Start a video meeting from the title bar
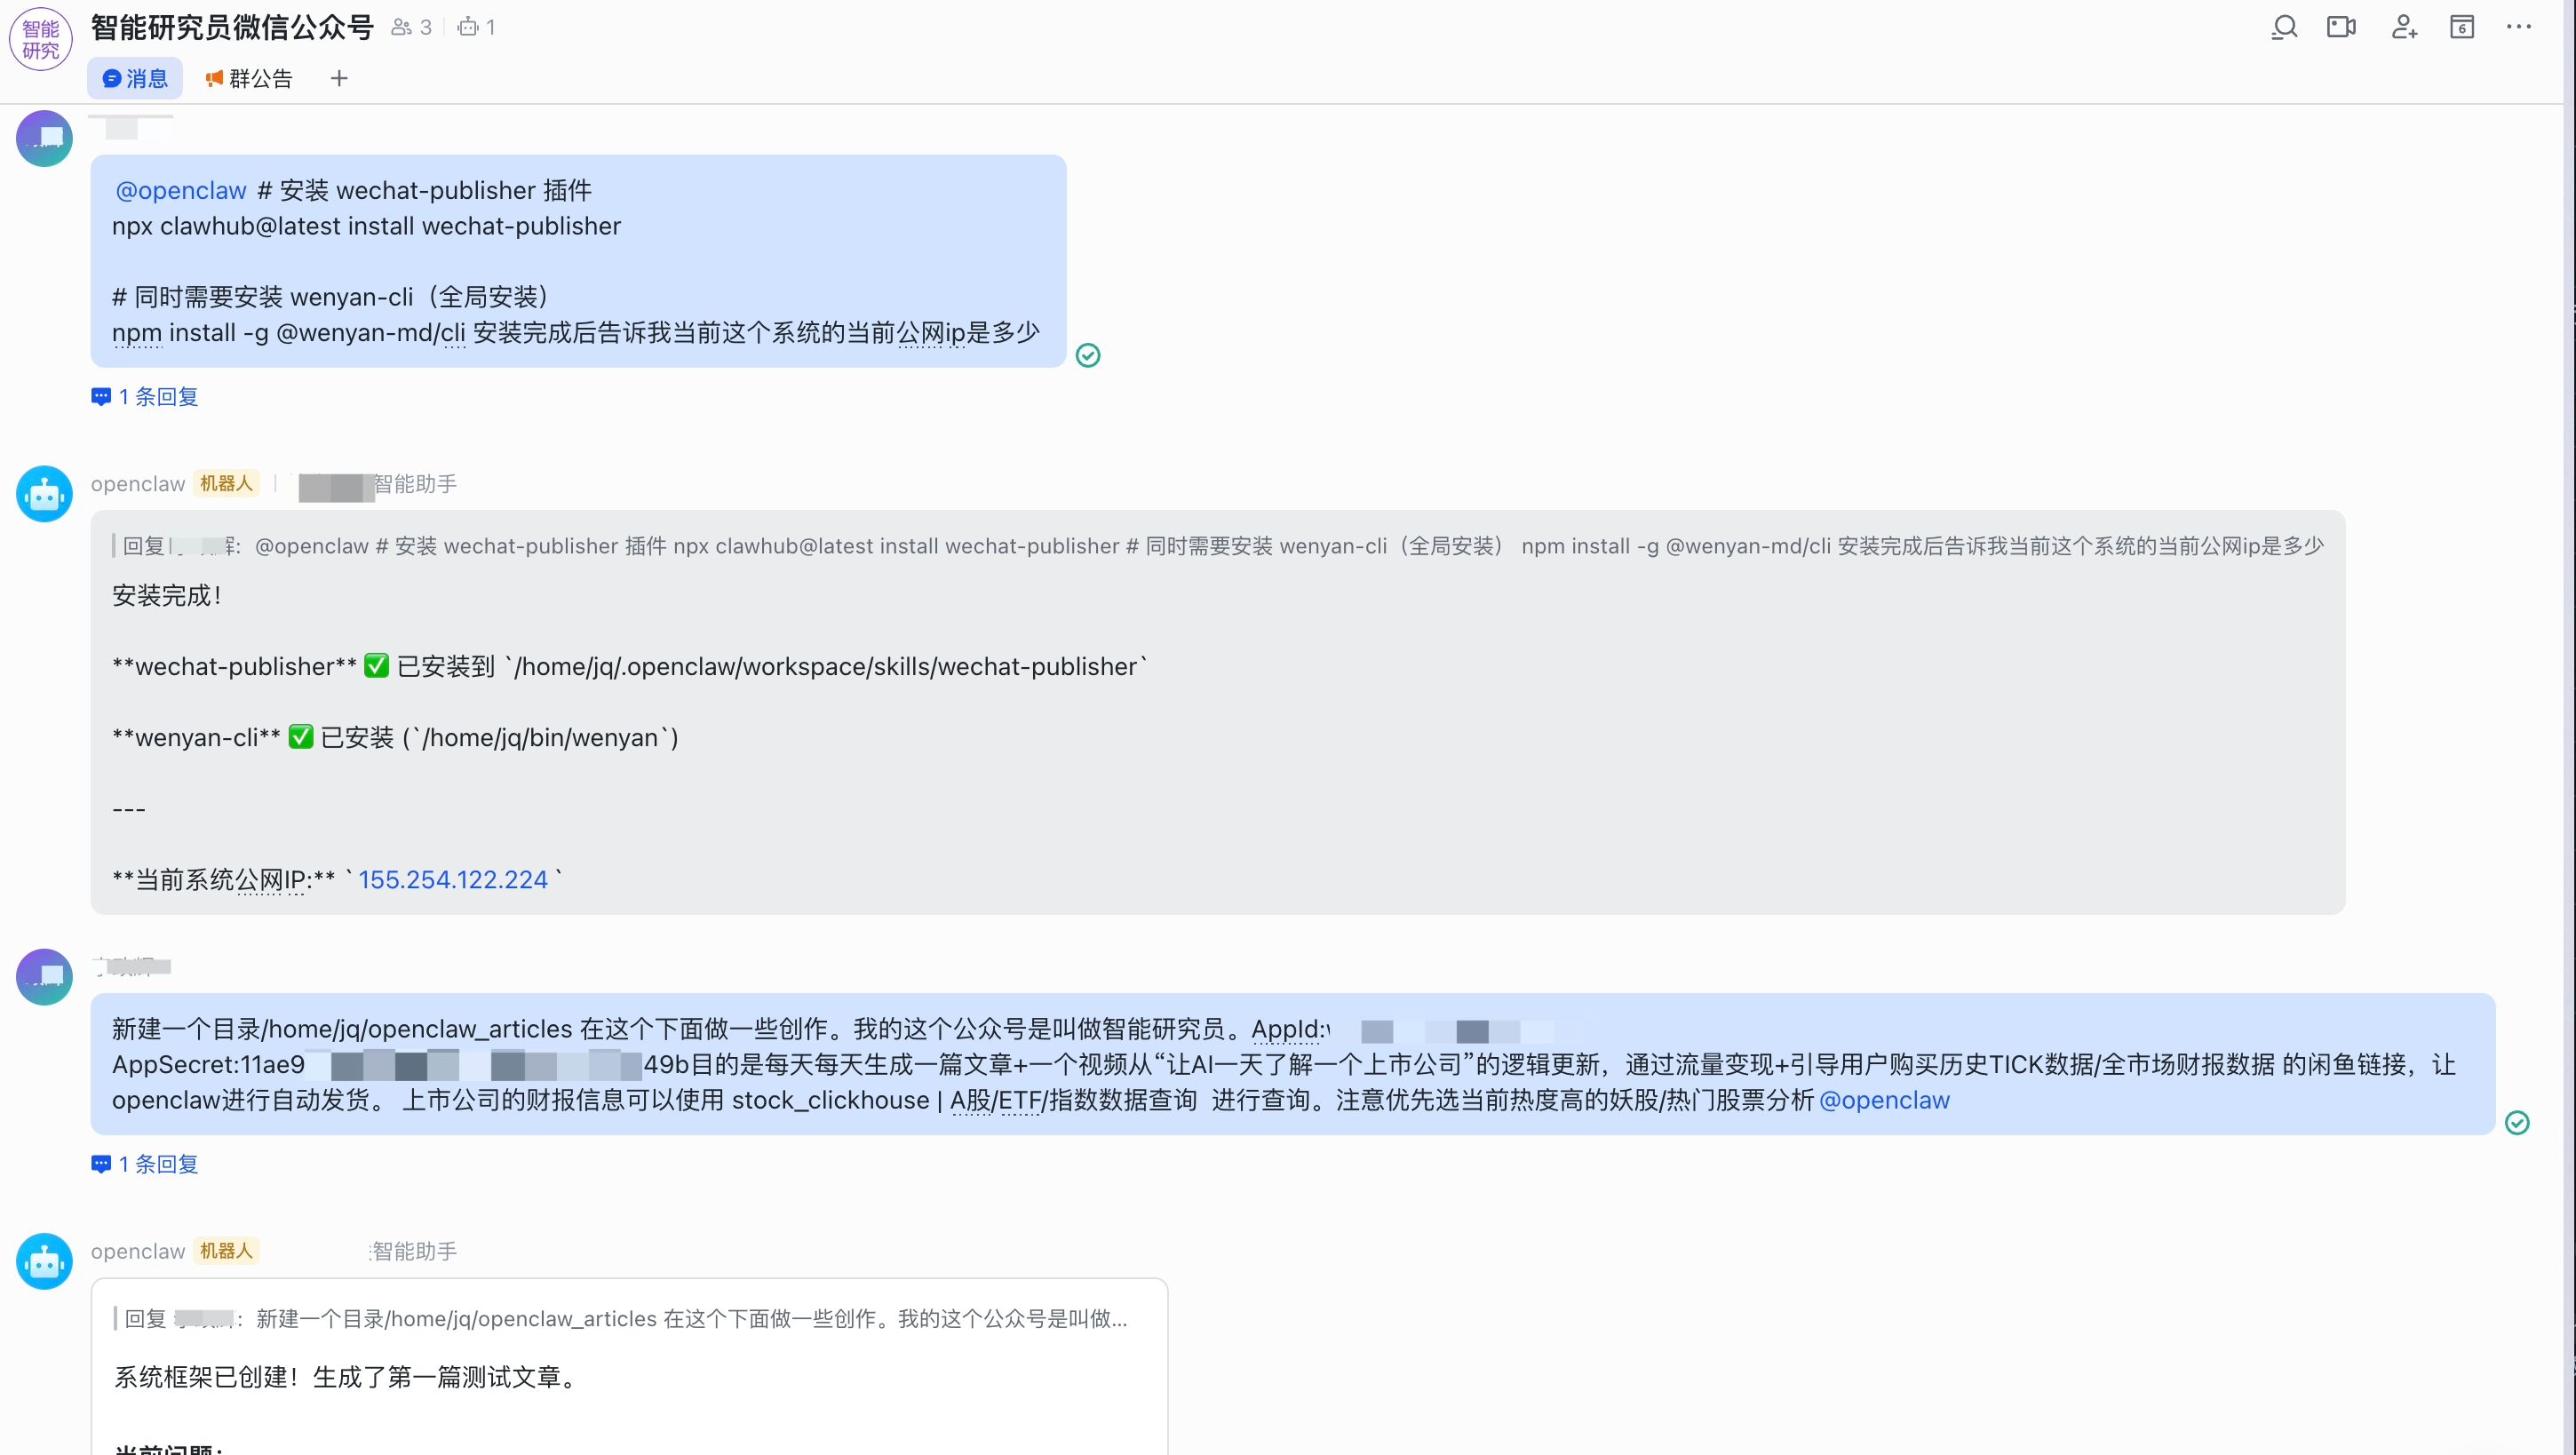 pos(2342,27)
